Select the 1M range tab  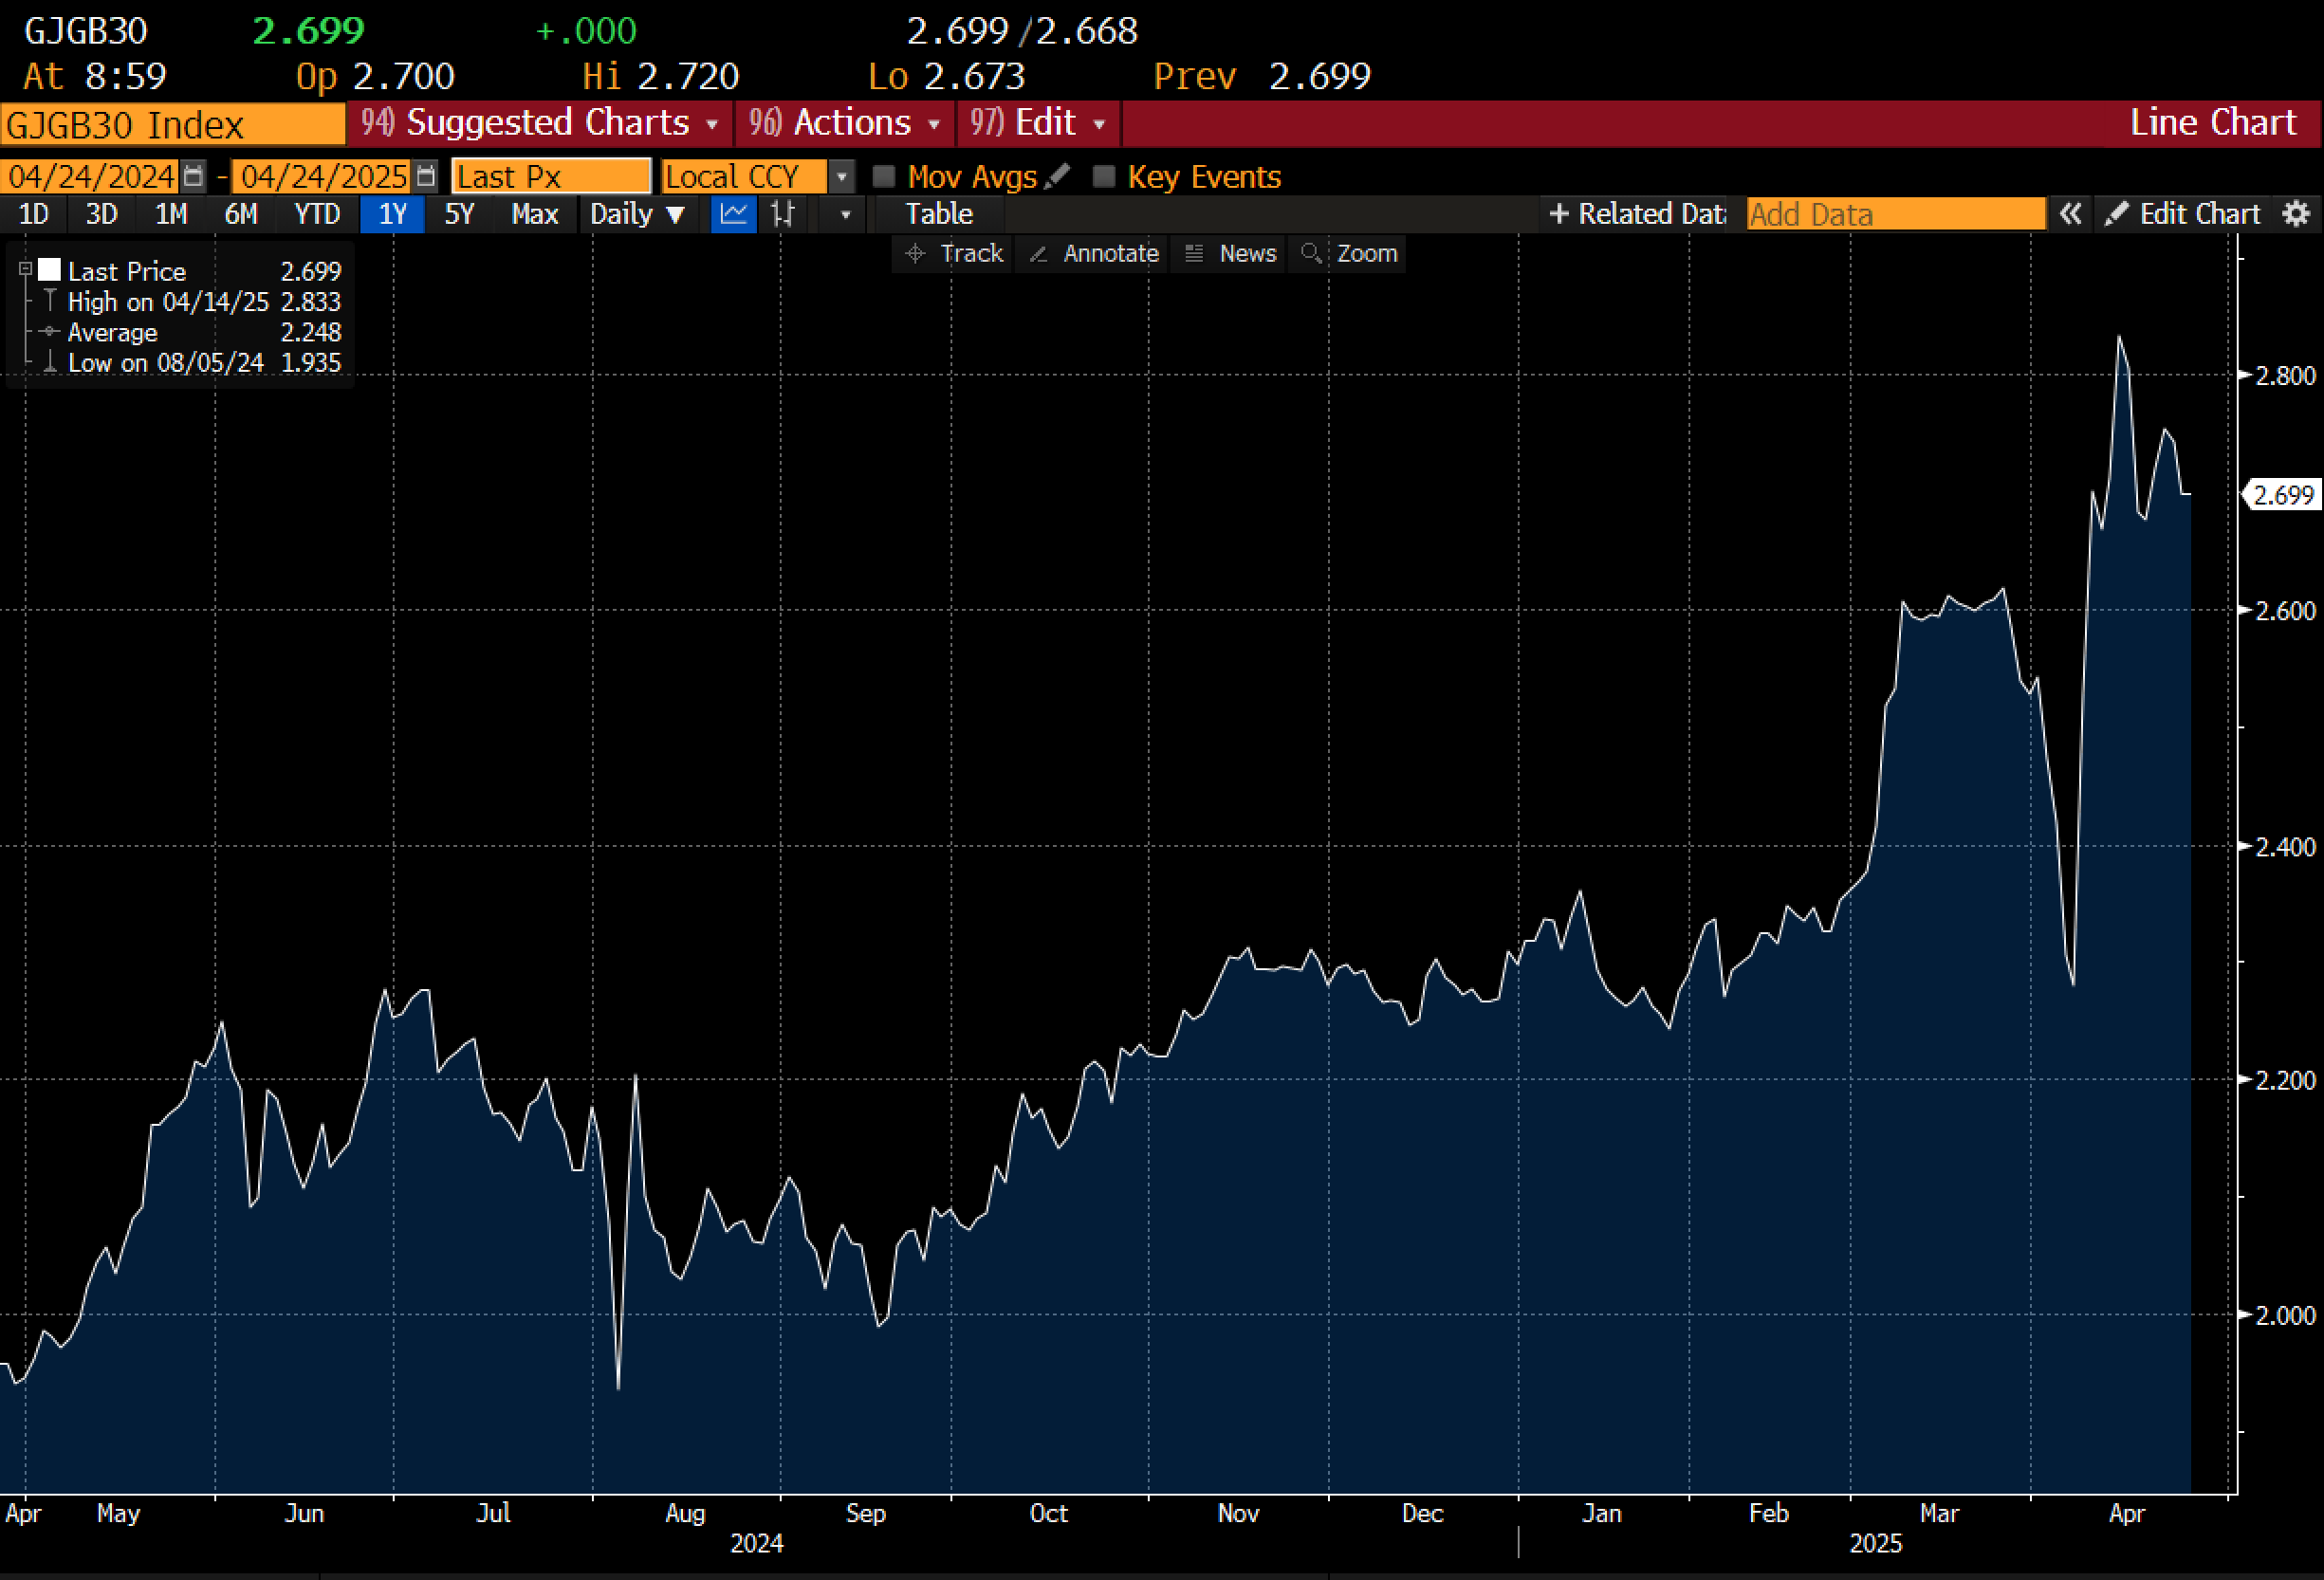[x=171, y=214]
